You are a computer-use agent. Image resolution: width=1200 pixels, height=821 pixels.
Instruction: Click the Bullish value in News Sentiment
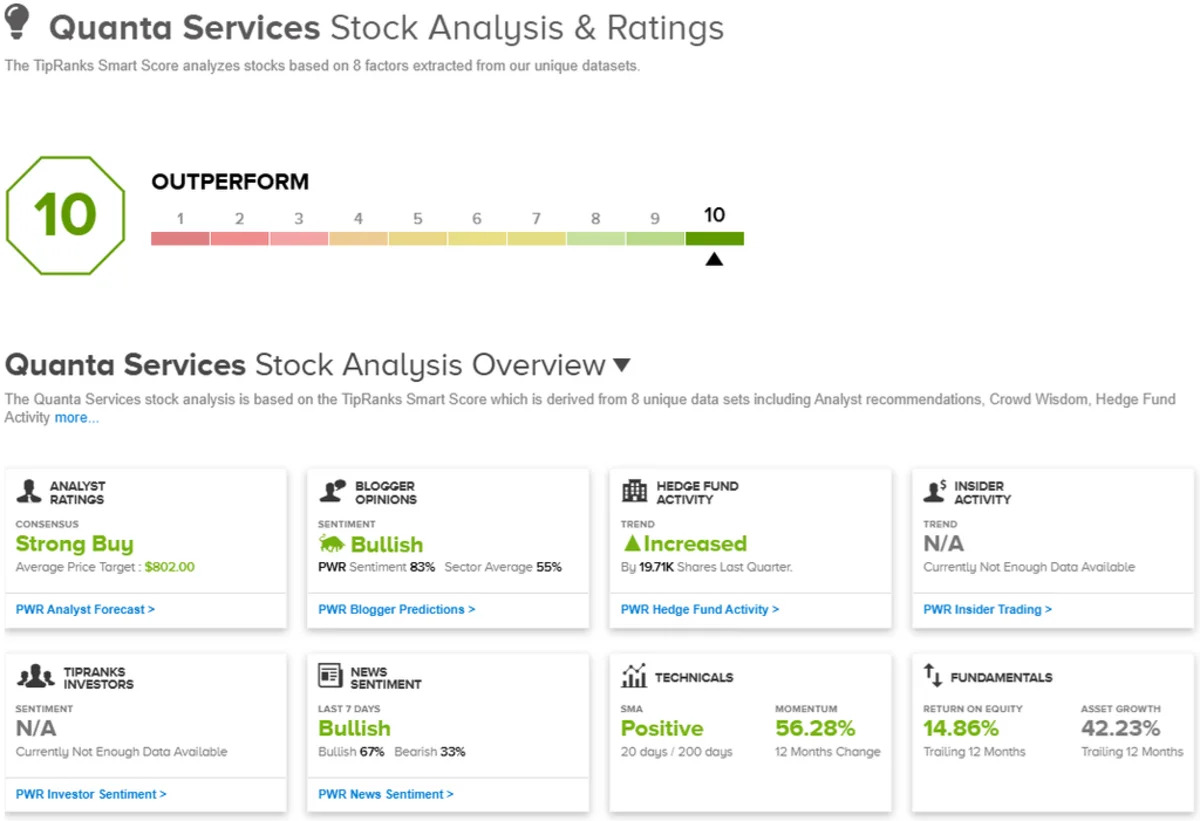[355, 729]
